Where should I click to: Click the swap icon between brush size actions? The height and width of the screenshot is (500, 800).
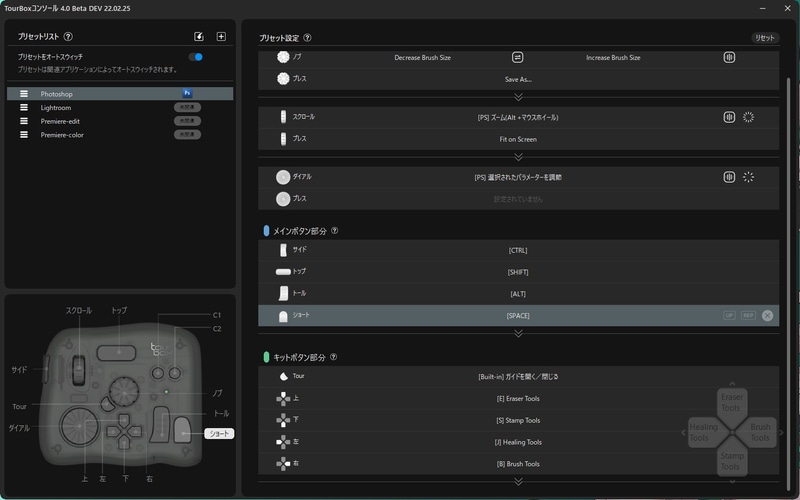point(517,58)
